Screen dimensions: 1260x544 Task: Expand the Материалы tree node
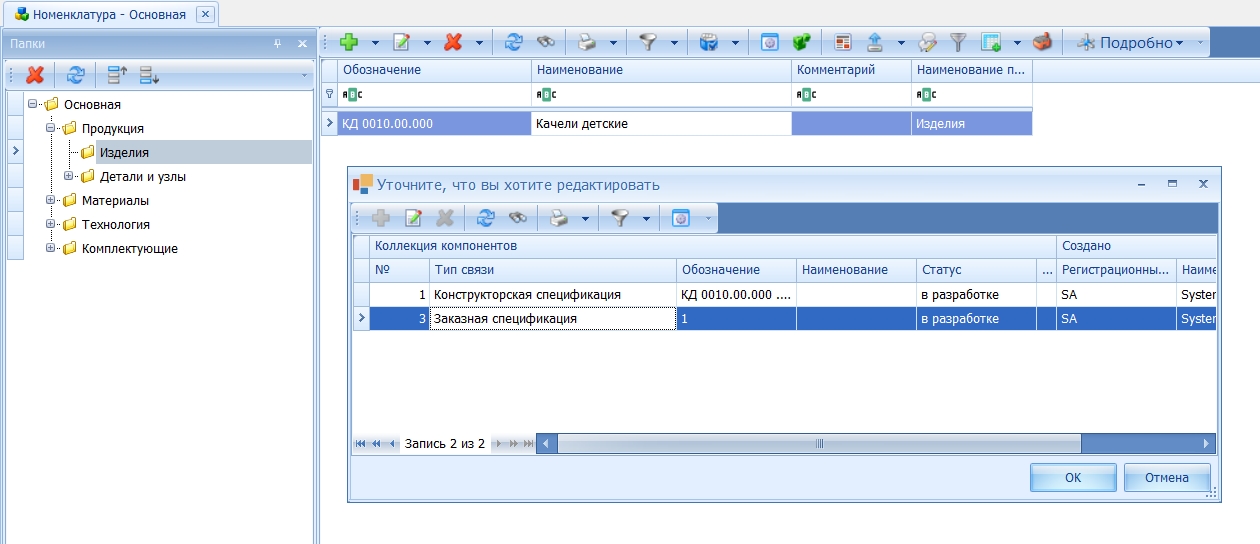50,200
